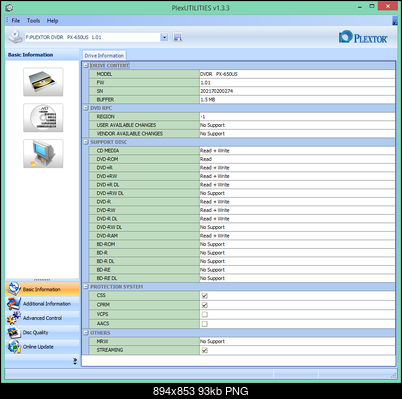
Task: Click the DVD+RW DL row label
Action: (x=110, y=193)
